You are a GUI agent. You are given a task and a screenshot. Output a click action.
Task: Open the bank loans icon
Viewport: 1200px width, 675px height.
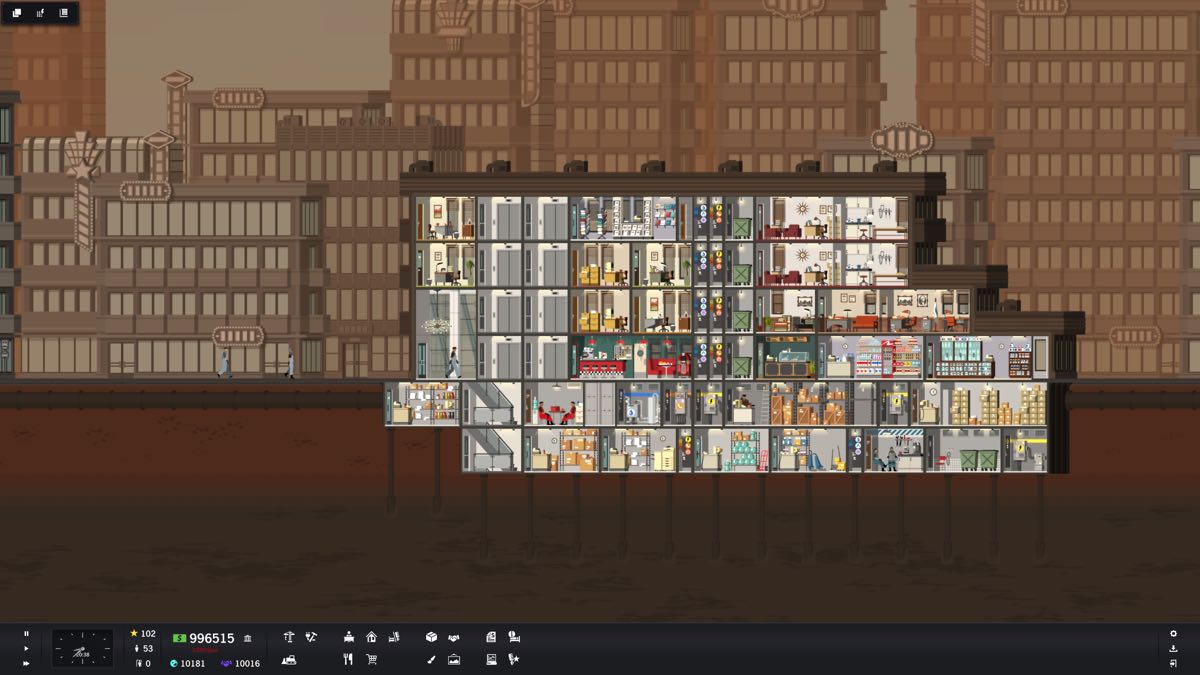click(248, 638)
